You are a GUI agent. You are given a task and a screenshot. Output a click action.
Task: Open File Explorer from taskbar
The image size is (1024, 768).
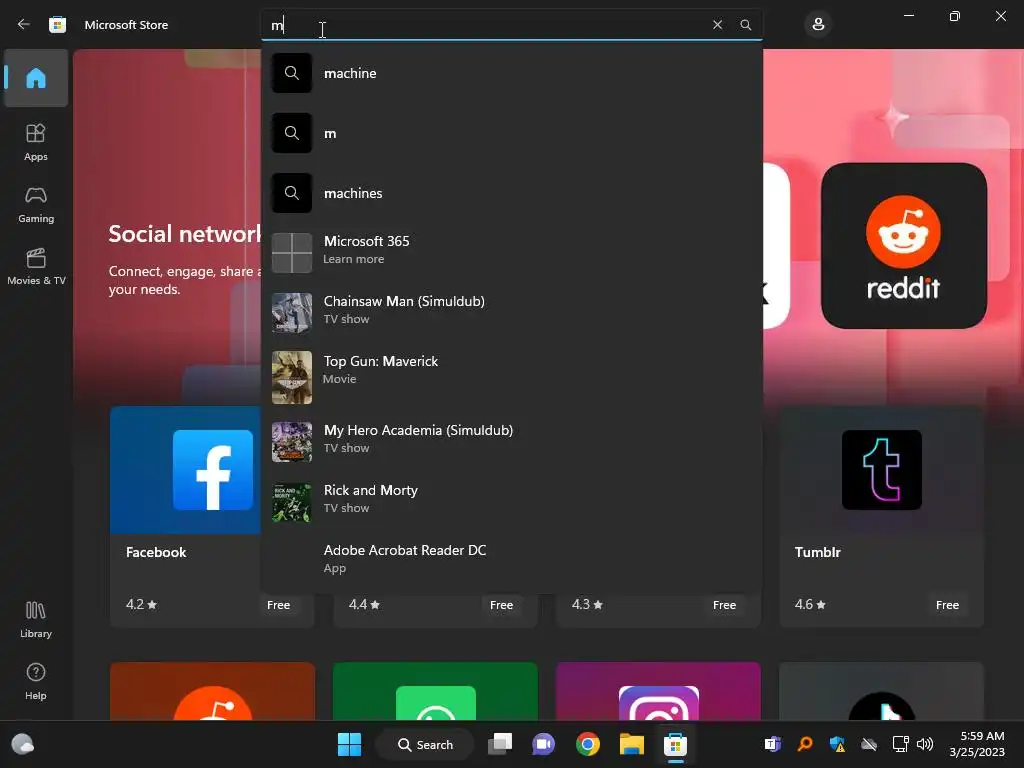point(632,744)
